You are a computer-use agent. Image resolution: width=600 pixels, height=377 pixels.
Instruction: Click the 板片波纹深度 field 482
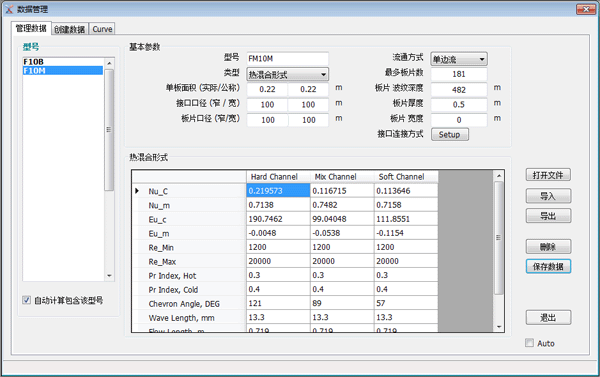pos(459,90)
